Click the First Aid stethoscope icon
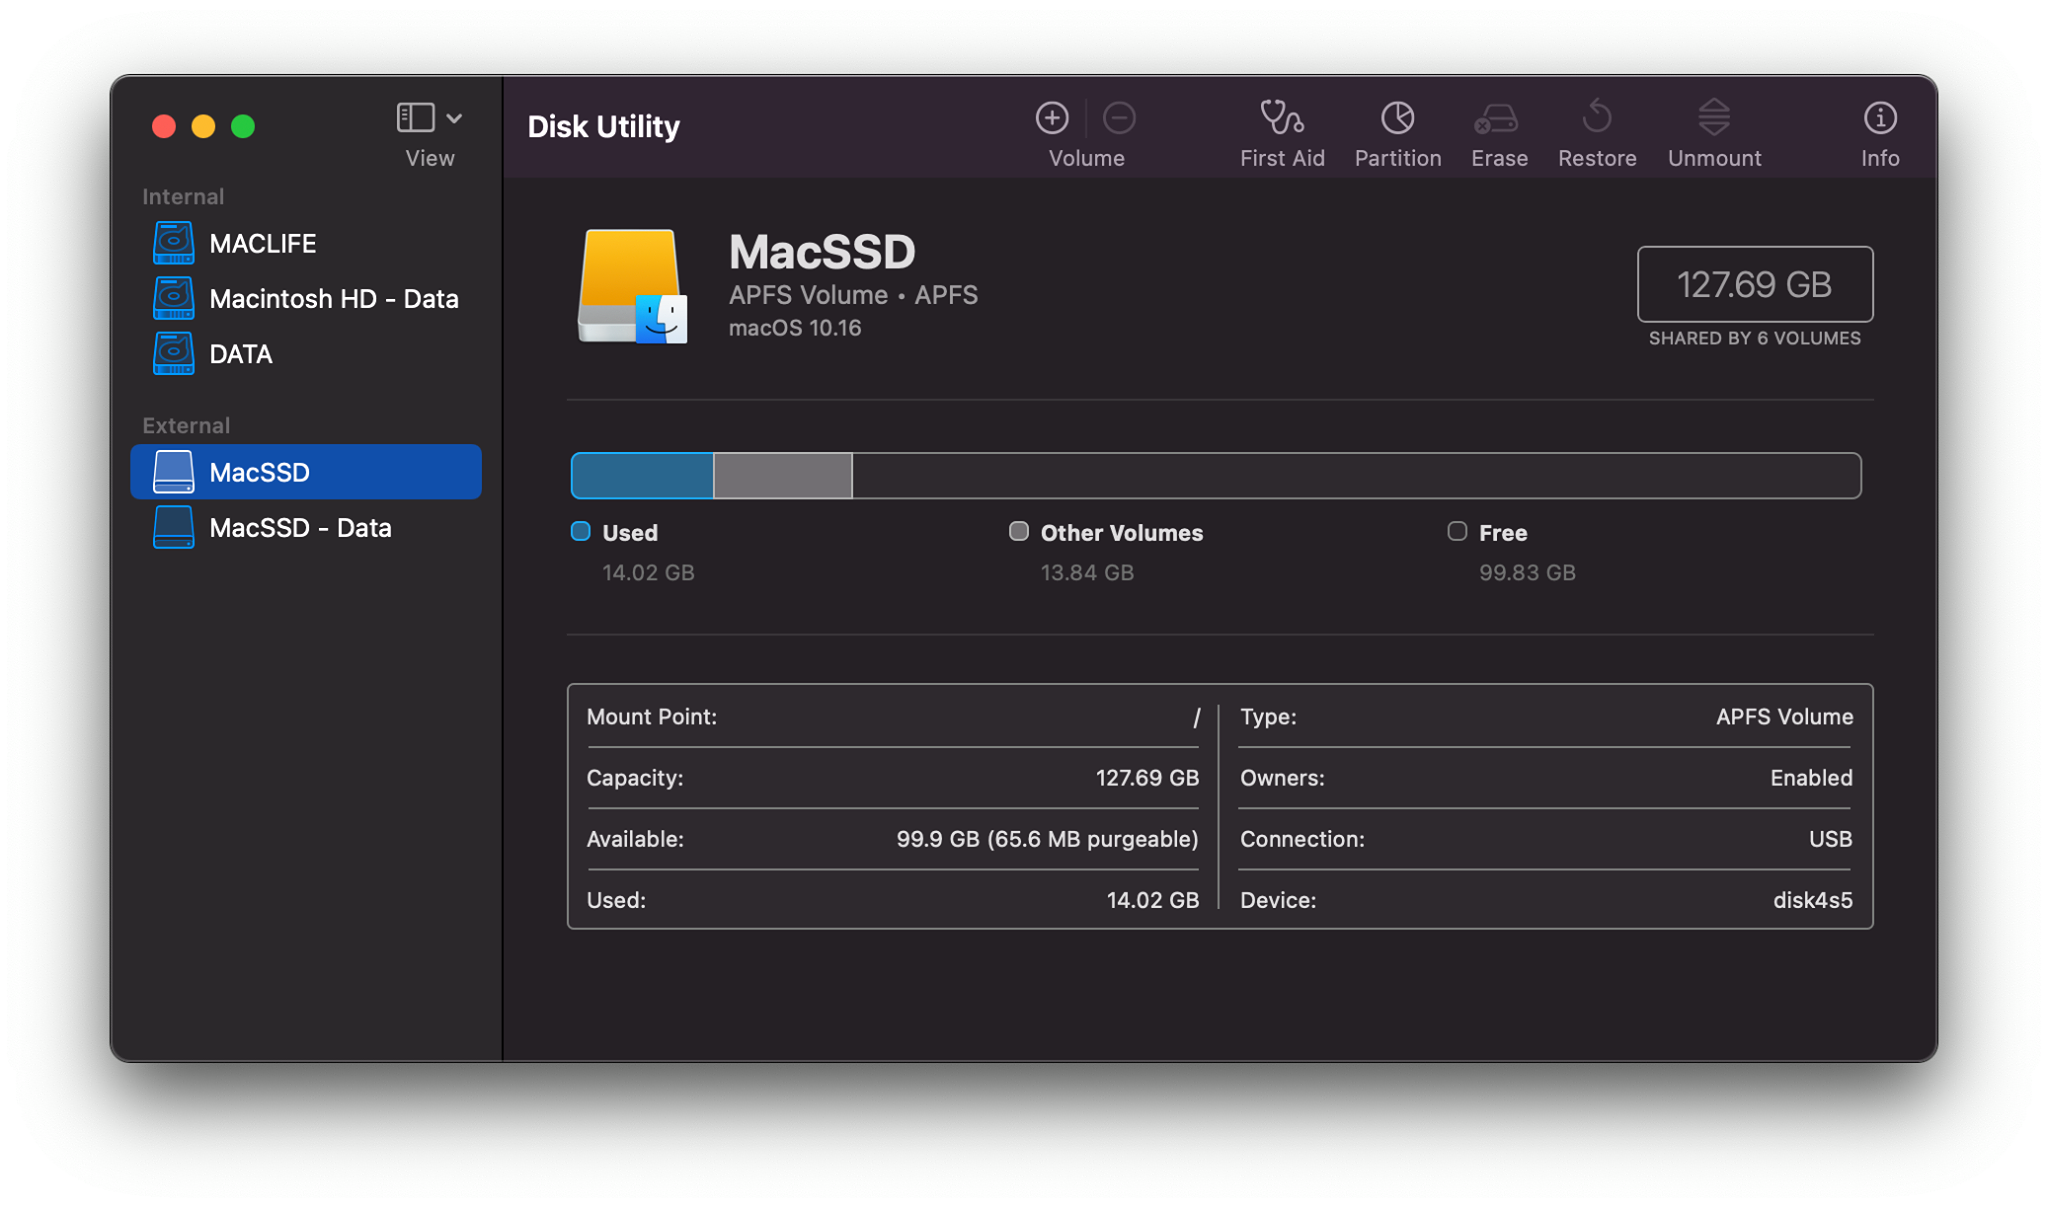Image resolution: width=2048 pixels, height=1208 pixels. coord(1281,119)
